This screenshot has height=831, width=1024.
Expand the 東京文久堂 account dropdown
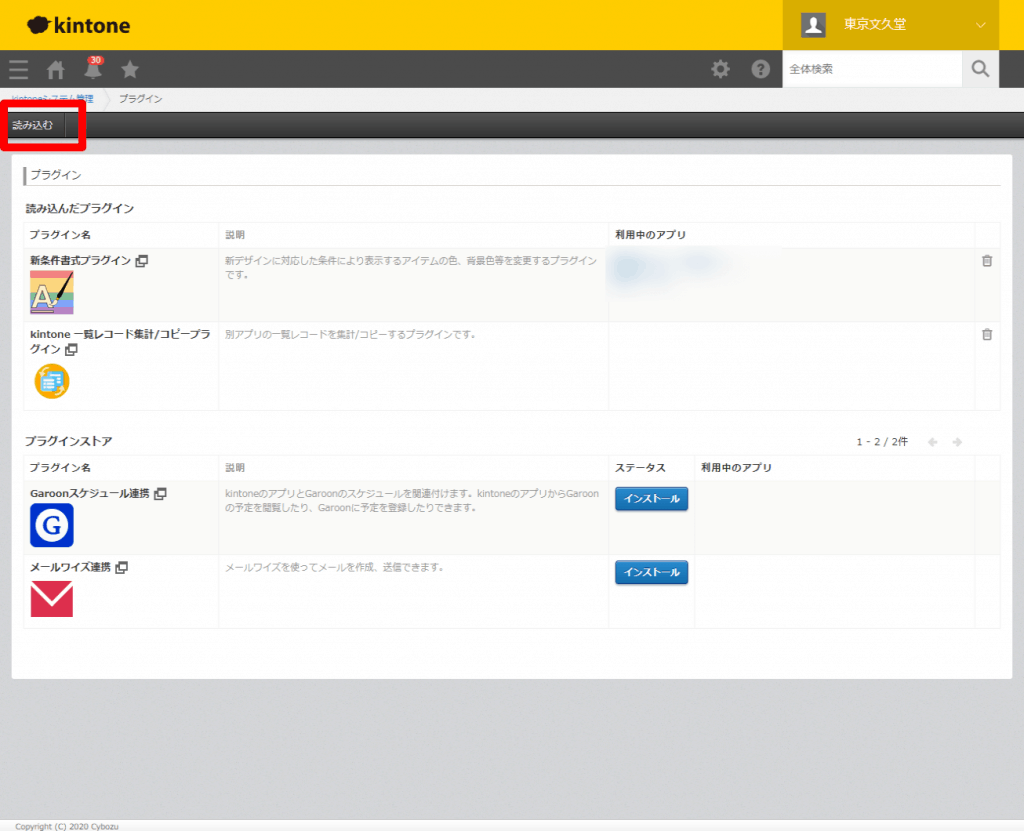(x=980, y=25)
